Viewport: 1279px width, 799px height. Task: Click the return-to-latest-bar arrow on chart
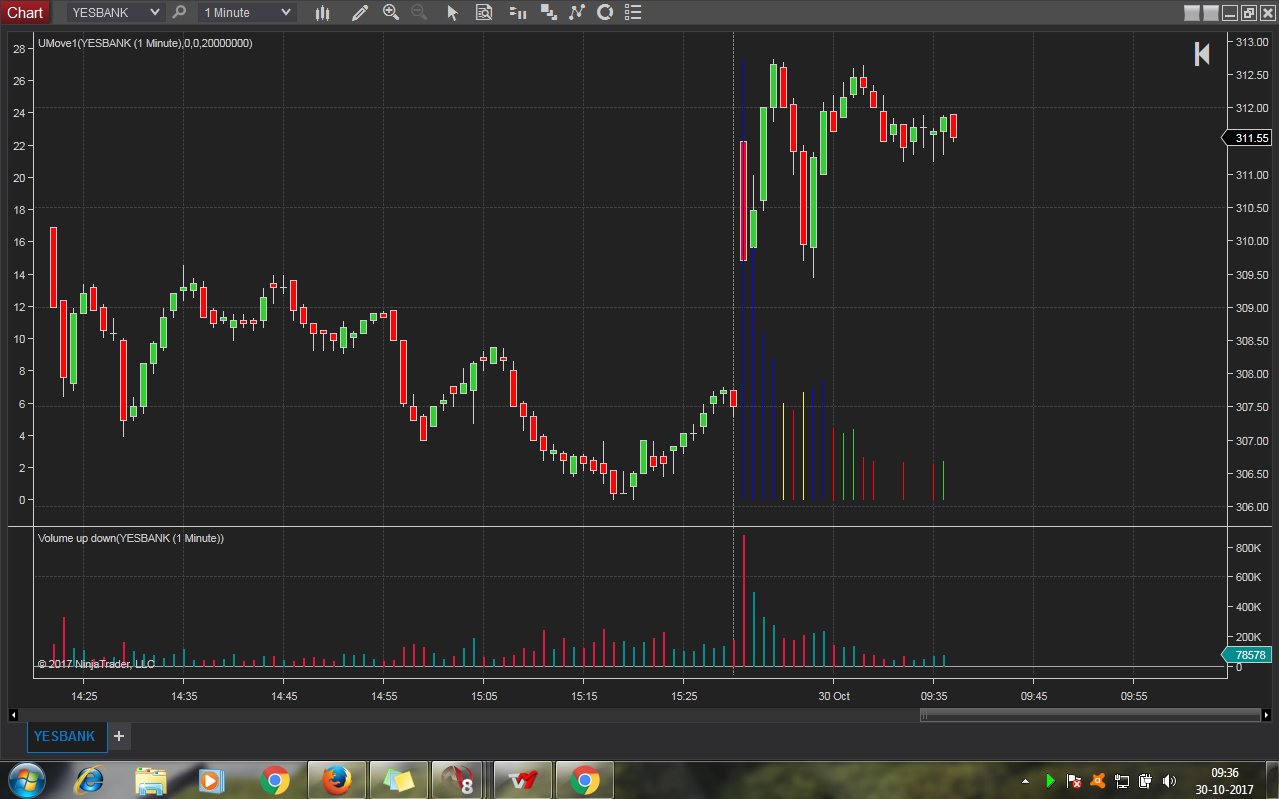(1202, 54)
